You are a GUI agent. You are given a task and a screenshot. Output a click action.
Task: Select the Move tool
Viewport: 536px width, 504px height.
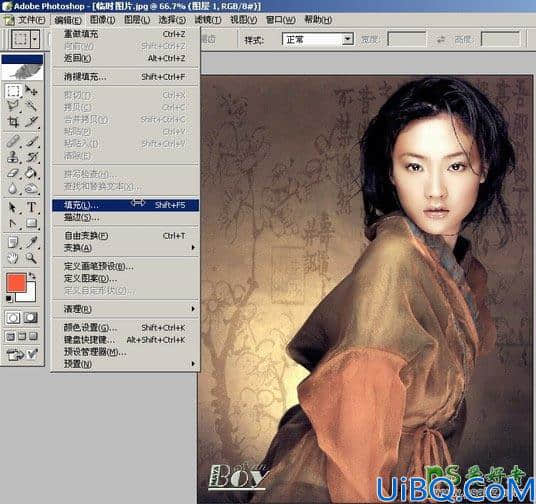point(31,91)
